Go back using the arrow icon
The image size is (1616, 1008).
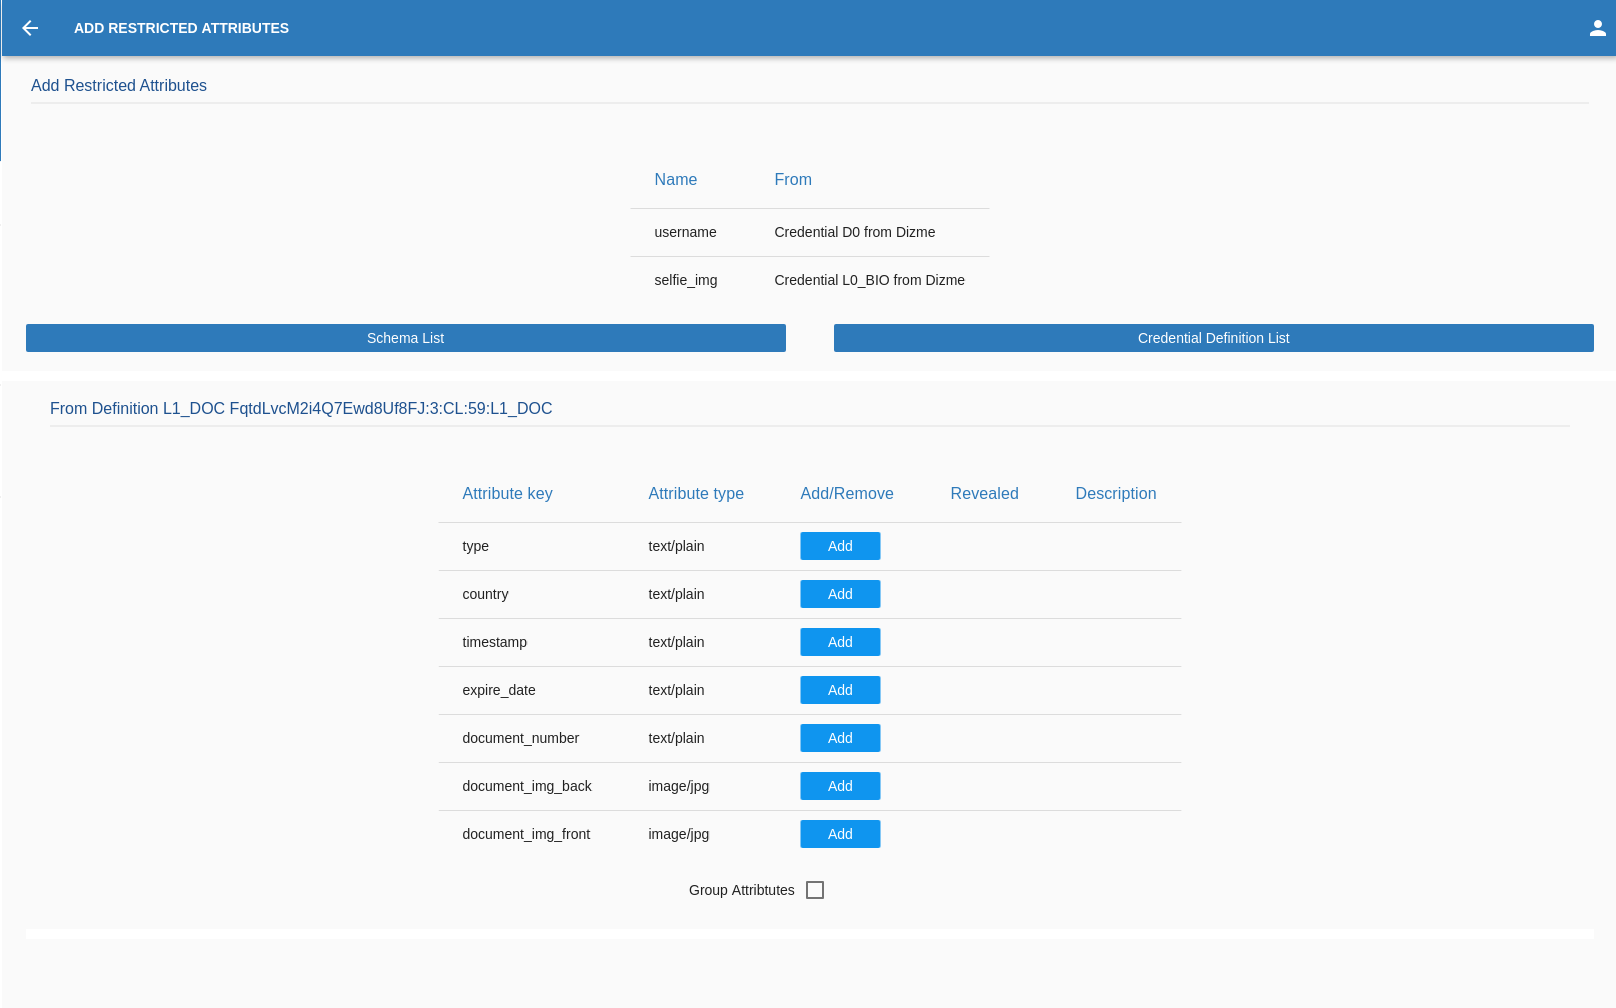pos(30,28)
